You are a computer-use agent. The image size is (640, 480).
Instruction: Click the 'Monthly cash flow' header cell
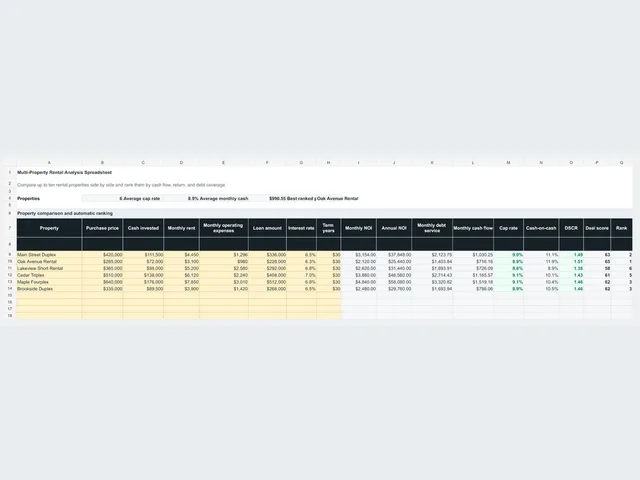[x=473, y=228]
